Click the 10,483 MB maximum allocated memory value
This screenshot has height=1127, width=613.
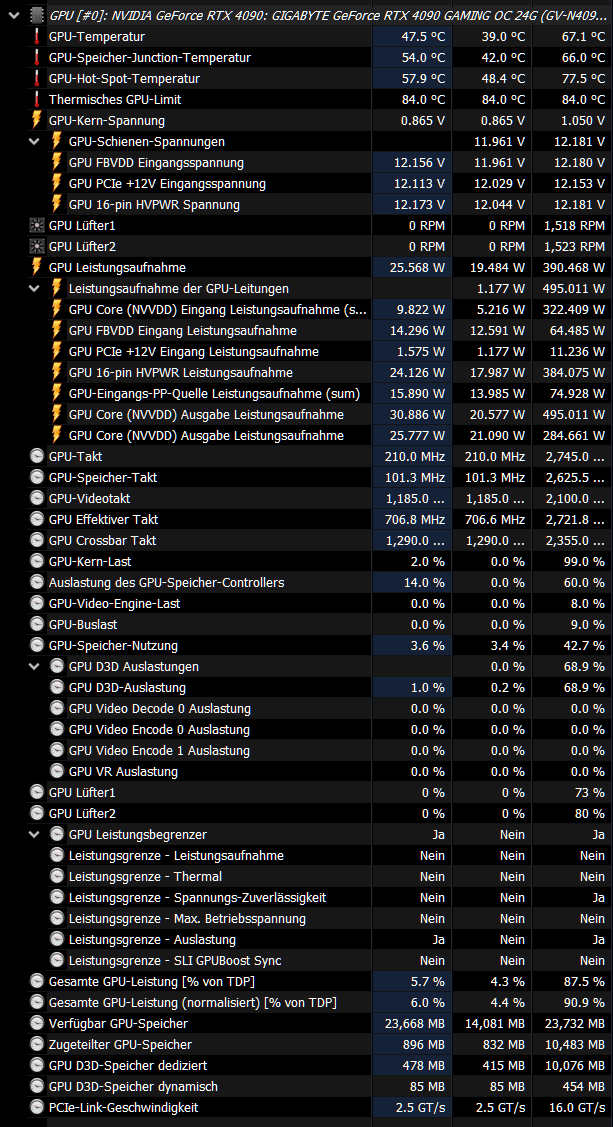[572, 1044]
